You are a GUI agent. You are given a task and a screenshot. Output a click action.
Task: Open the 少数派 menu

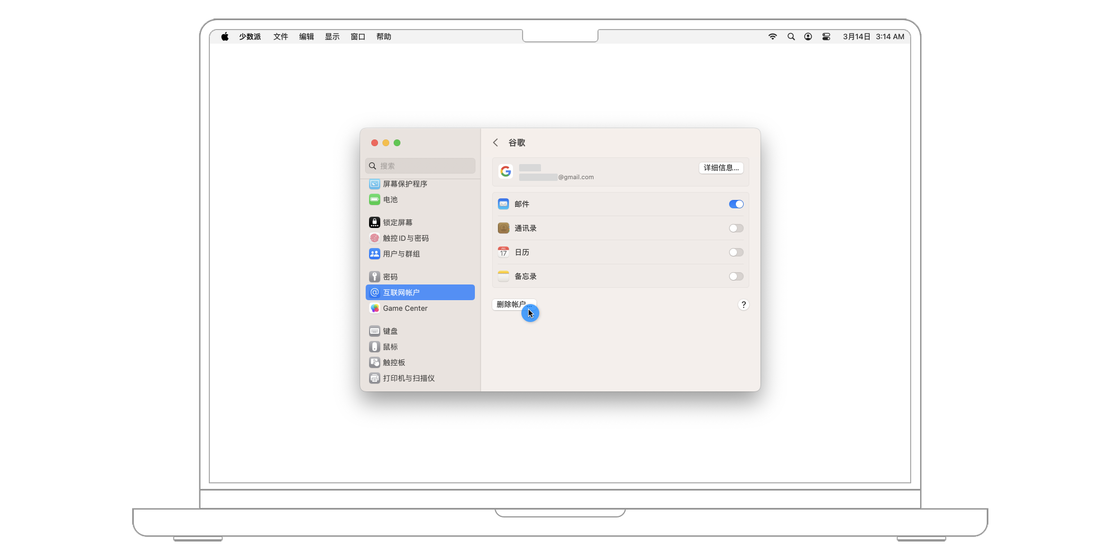point(250,36)
